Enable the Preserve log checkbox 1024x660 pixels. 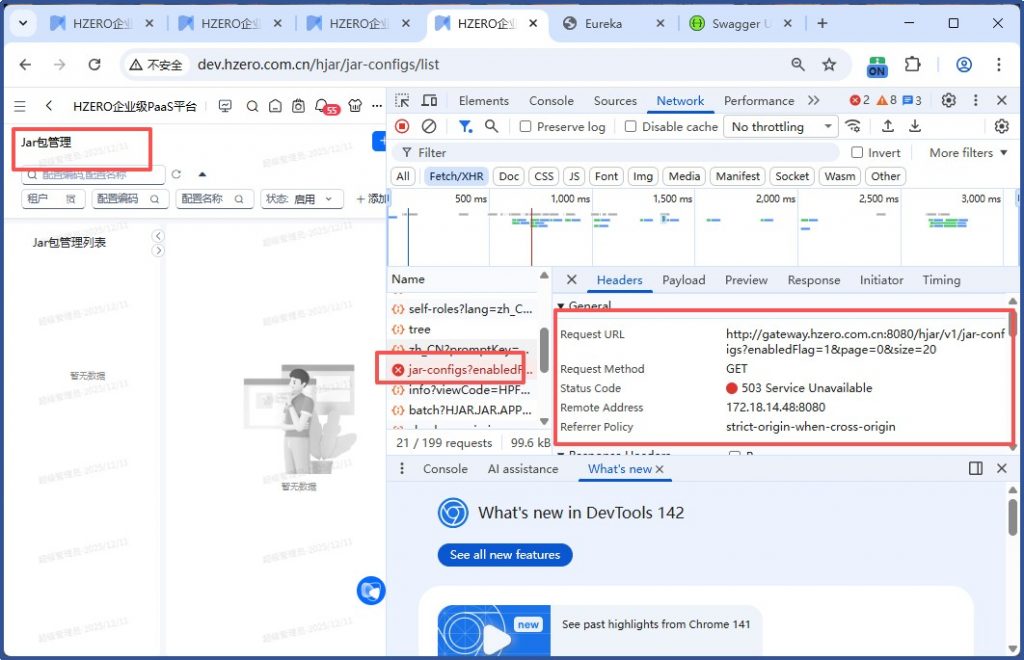point(526,127)
